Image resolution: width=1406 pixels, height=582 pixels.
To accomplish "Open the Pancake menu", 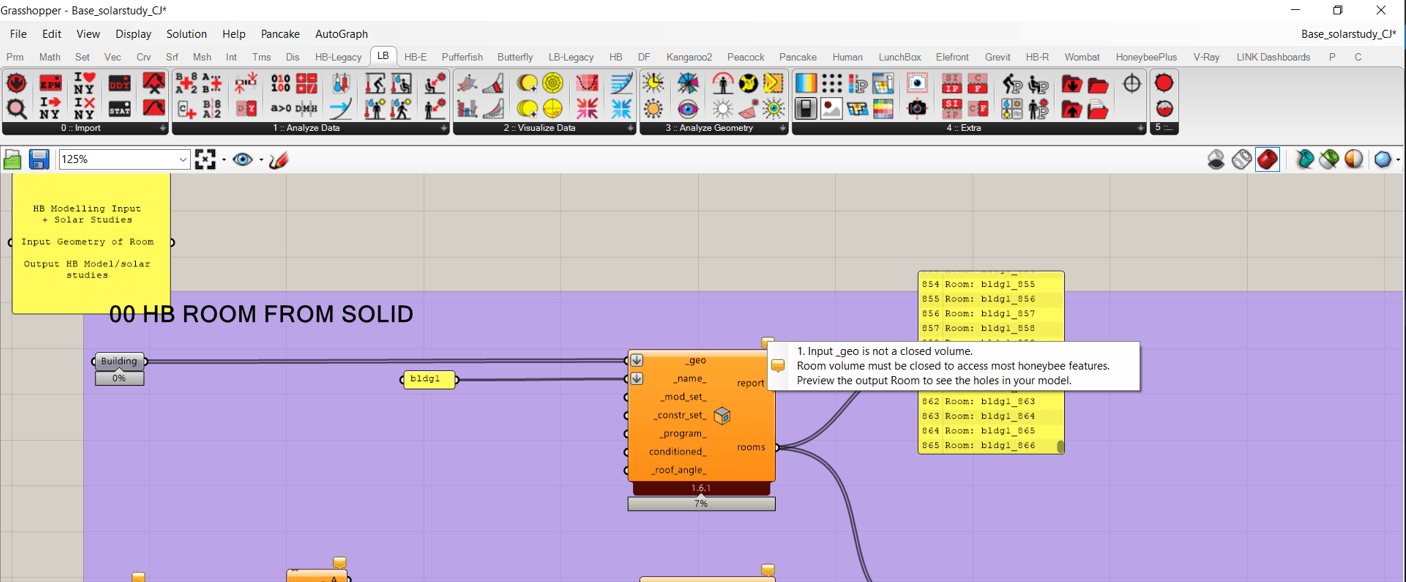I will (280, 34).
